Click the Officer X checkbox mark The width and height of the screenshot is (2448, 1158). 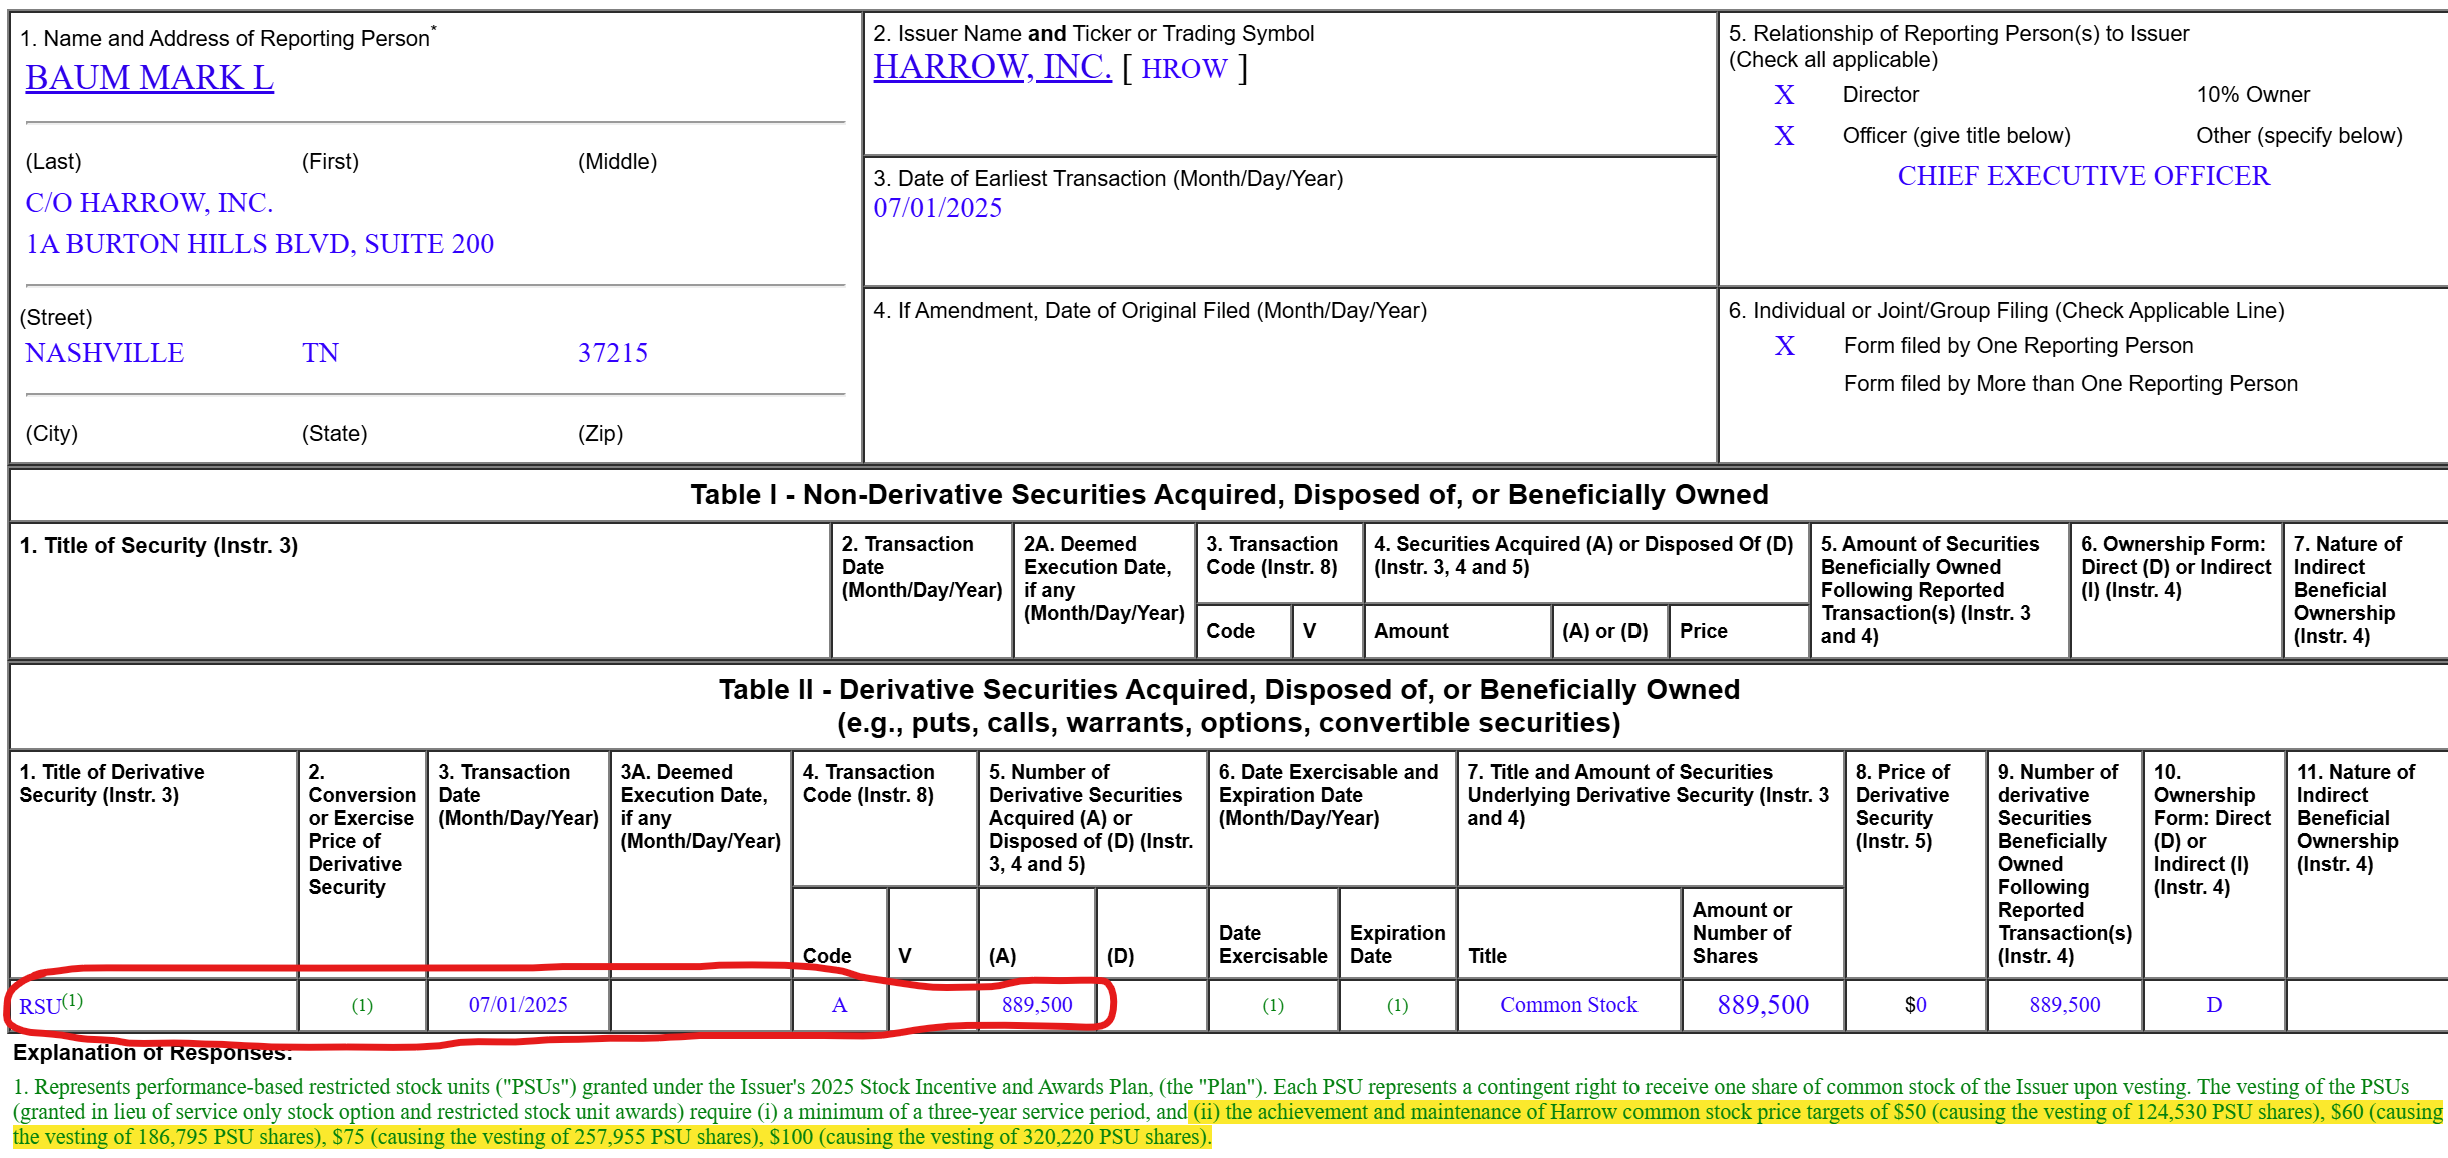(x=1784, y=136)
